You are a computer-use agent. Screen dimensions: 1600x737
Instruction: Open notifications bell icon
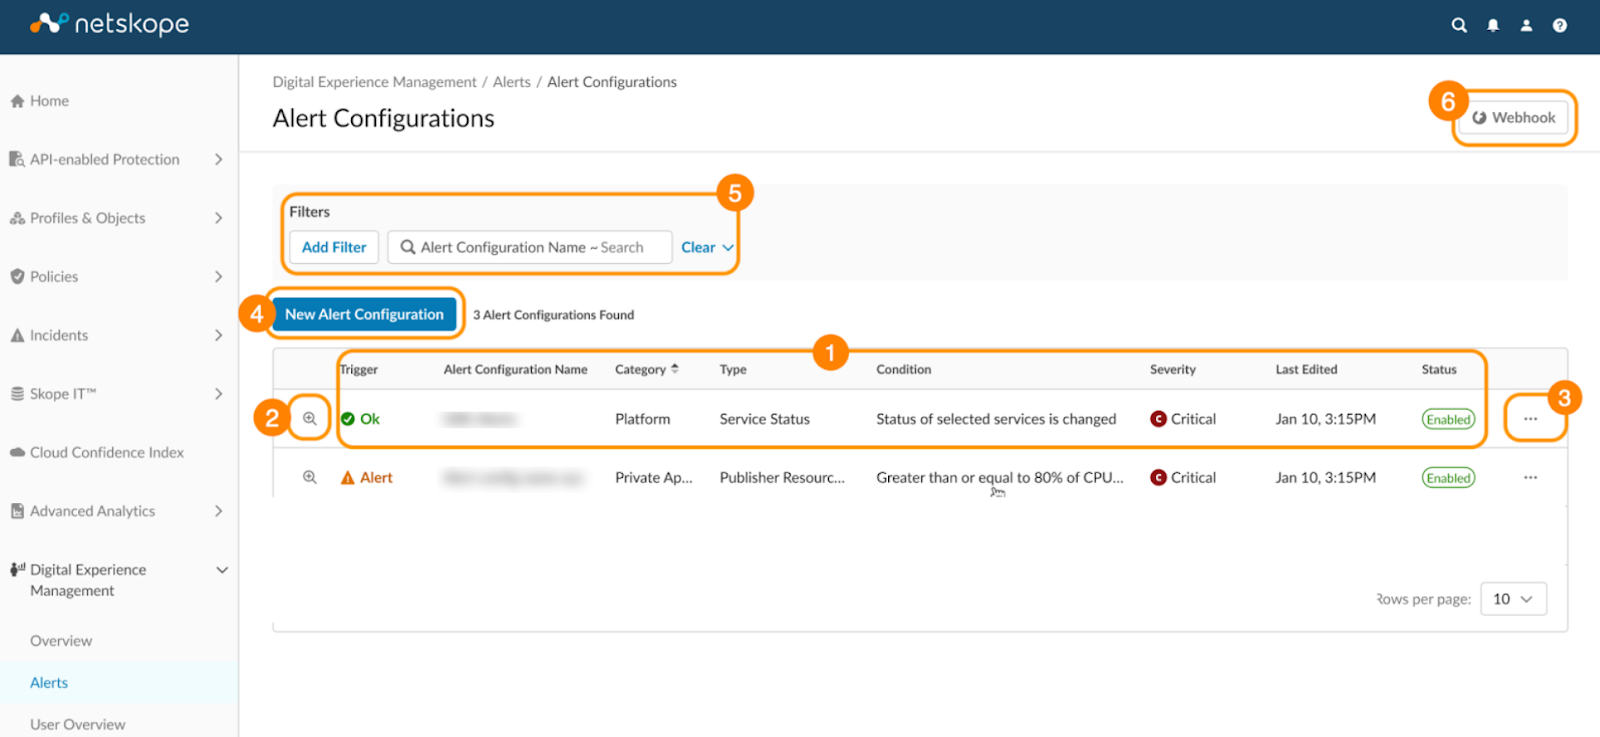pyautogui.click(x=1493, y=25)
